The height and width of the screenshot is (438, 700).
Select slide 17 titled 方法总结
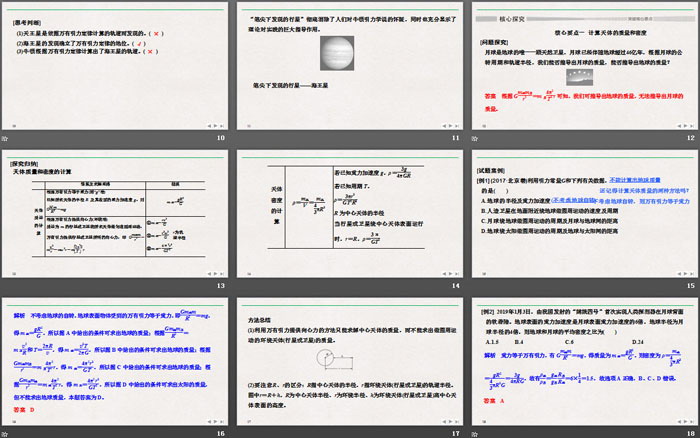(348, 361)
